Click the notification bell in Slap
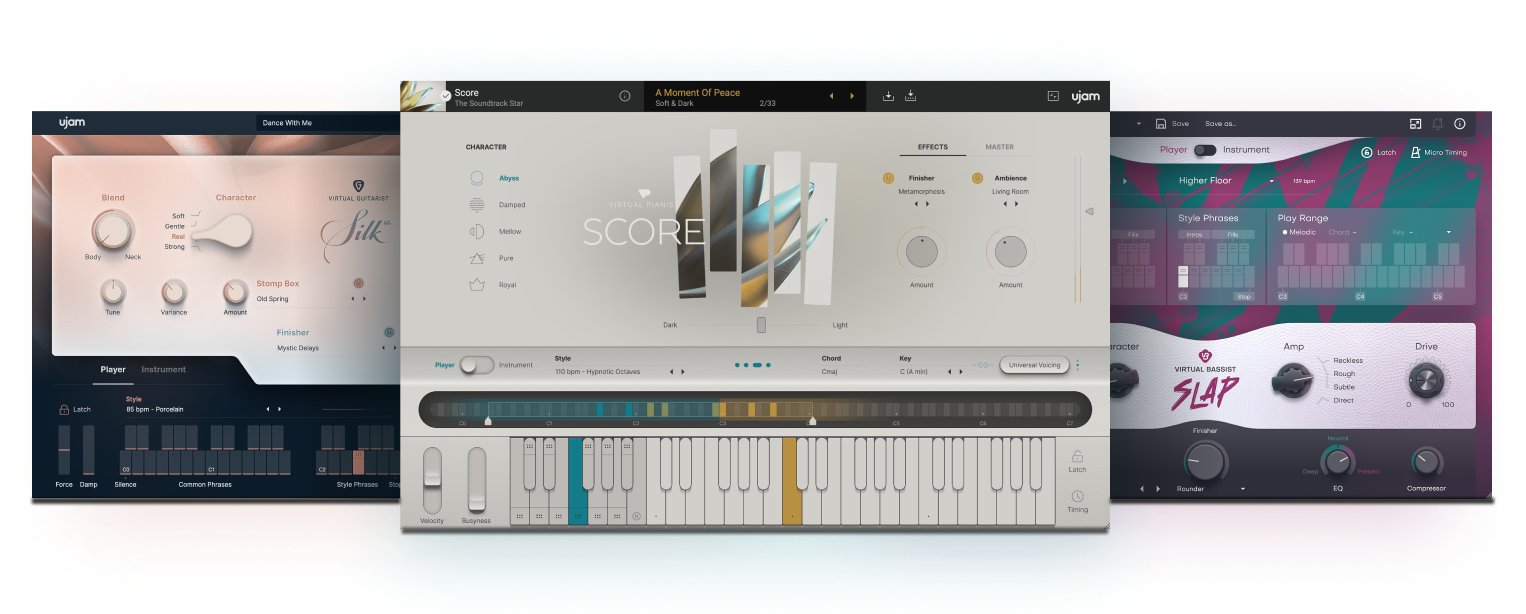The image size is (1526, 614). pyautogui.click(x=1438, y=124)
